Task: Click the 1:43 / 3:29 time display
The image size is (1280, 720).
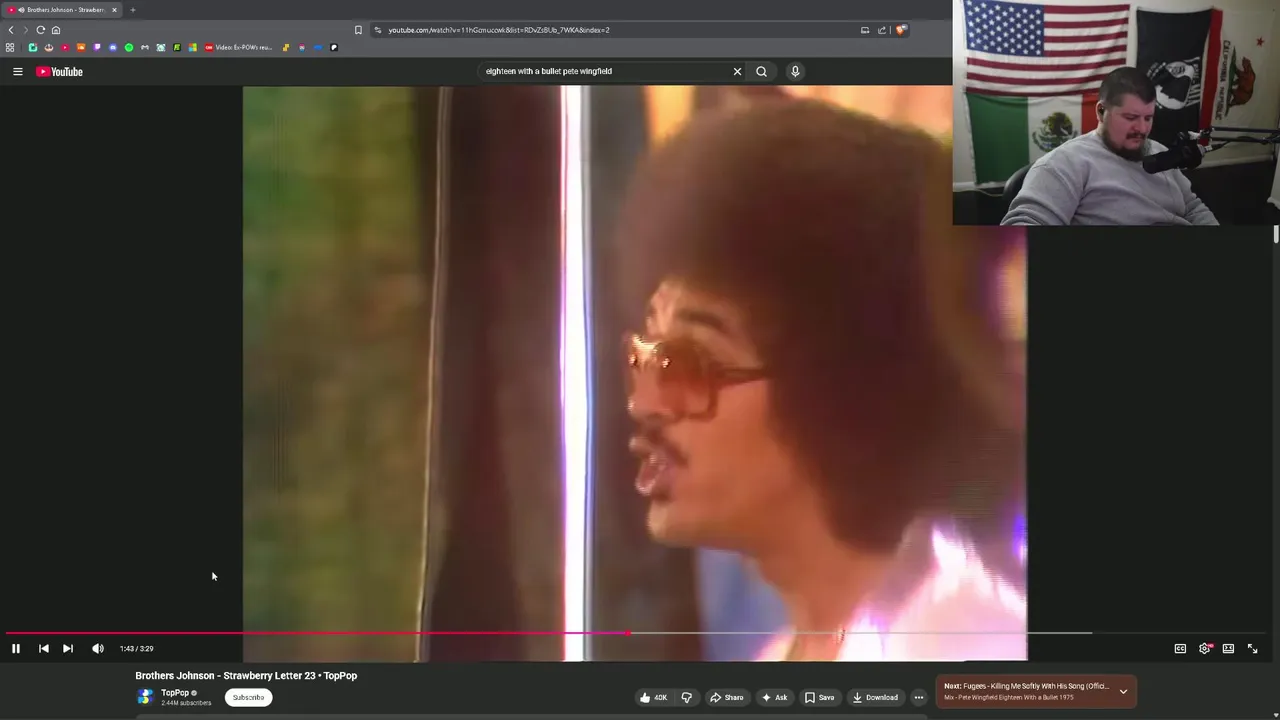Action: (x=137, y=649)
